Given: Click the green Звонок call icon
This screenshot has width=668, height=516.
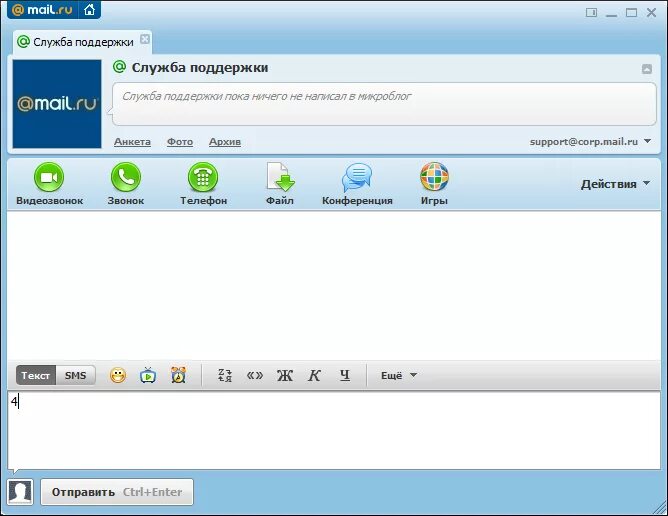Looking at the screenshot, I should pyautogui.click(x=126, y=177).
